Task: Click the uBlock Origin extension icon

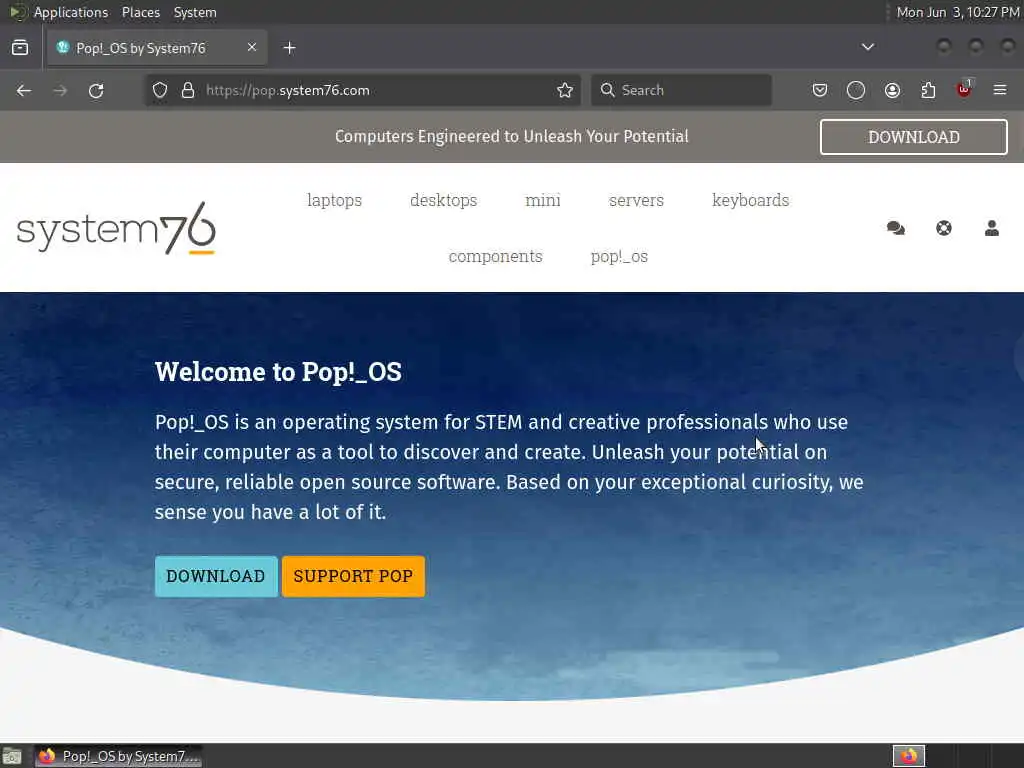Action: pos(964,89)
